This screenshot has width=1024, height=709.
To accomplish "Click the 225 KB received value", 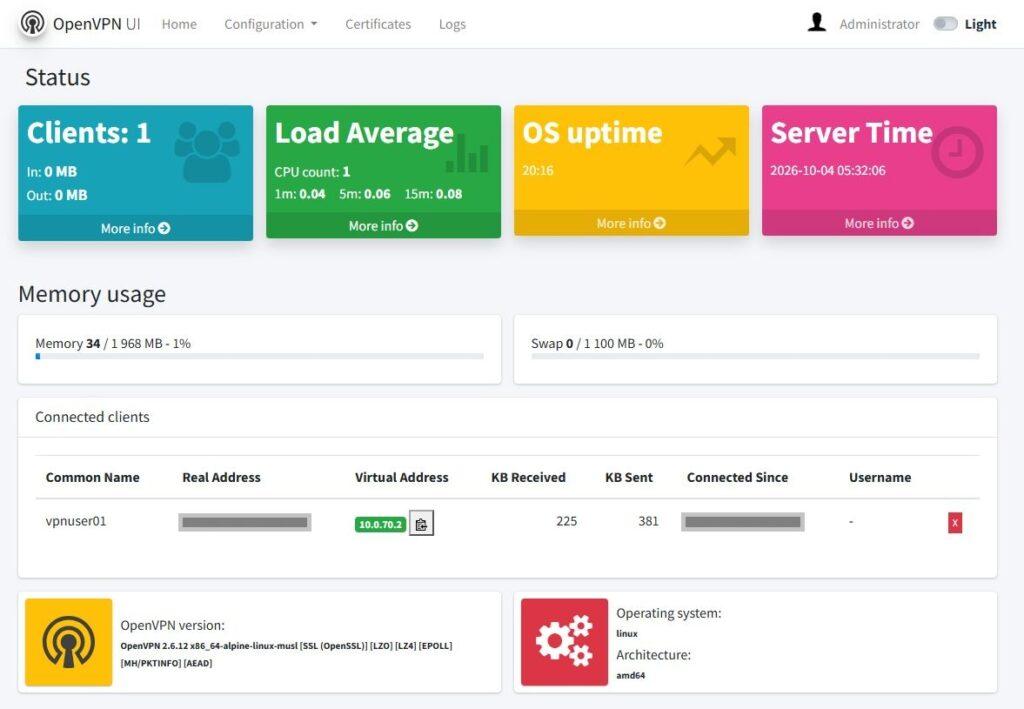I will click(567, 521).
